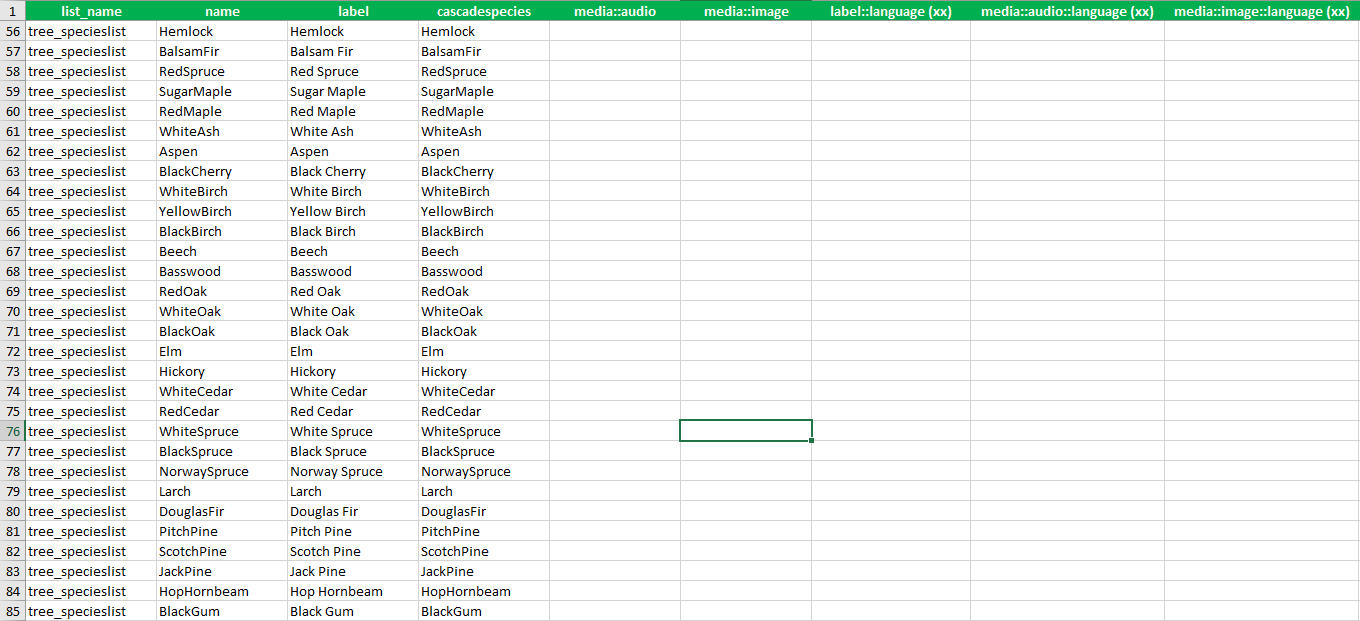1360x621 pixels.
Task: Select the RedSpruce cascadespecies cell
Action: [x=484, y=71]
